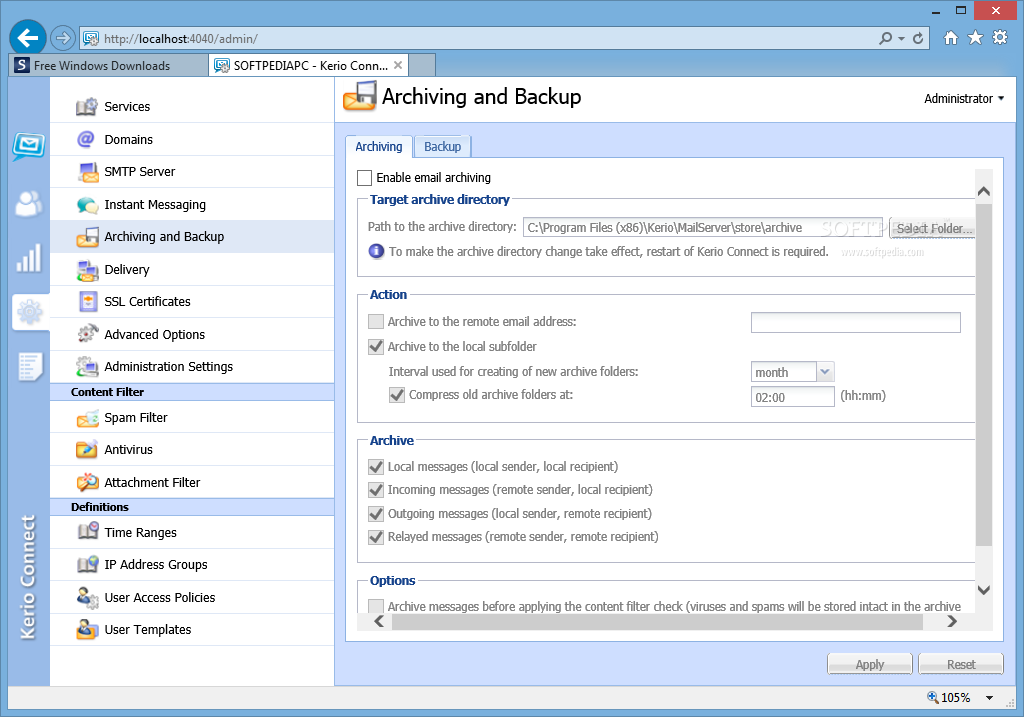Image resolution: width=1024 pixels, height=717 pixels.
Task: Click the Spam Filter icon
Action: pyautogui.click(x=88, y=418)
